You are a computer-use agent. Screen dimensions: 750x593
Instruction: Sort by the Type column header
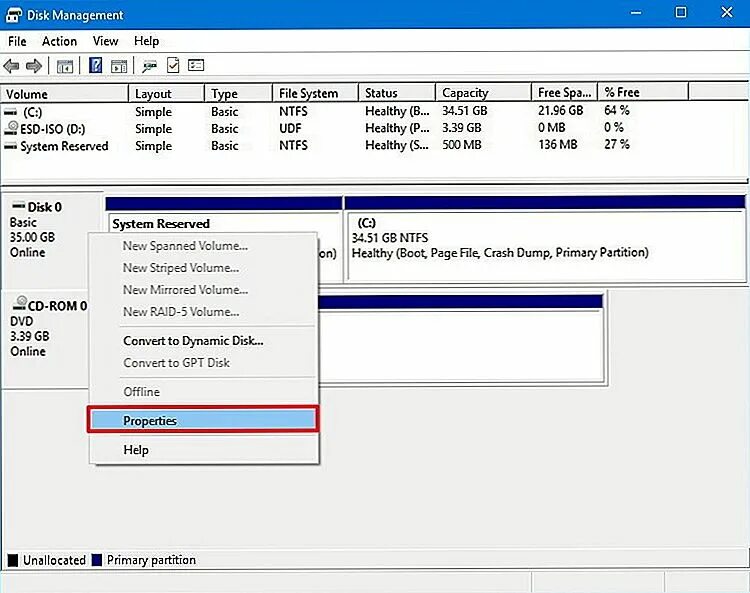239,93
